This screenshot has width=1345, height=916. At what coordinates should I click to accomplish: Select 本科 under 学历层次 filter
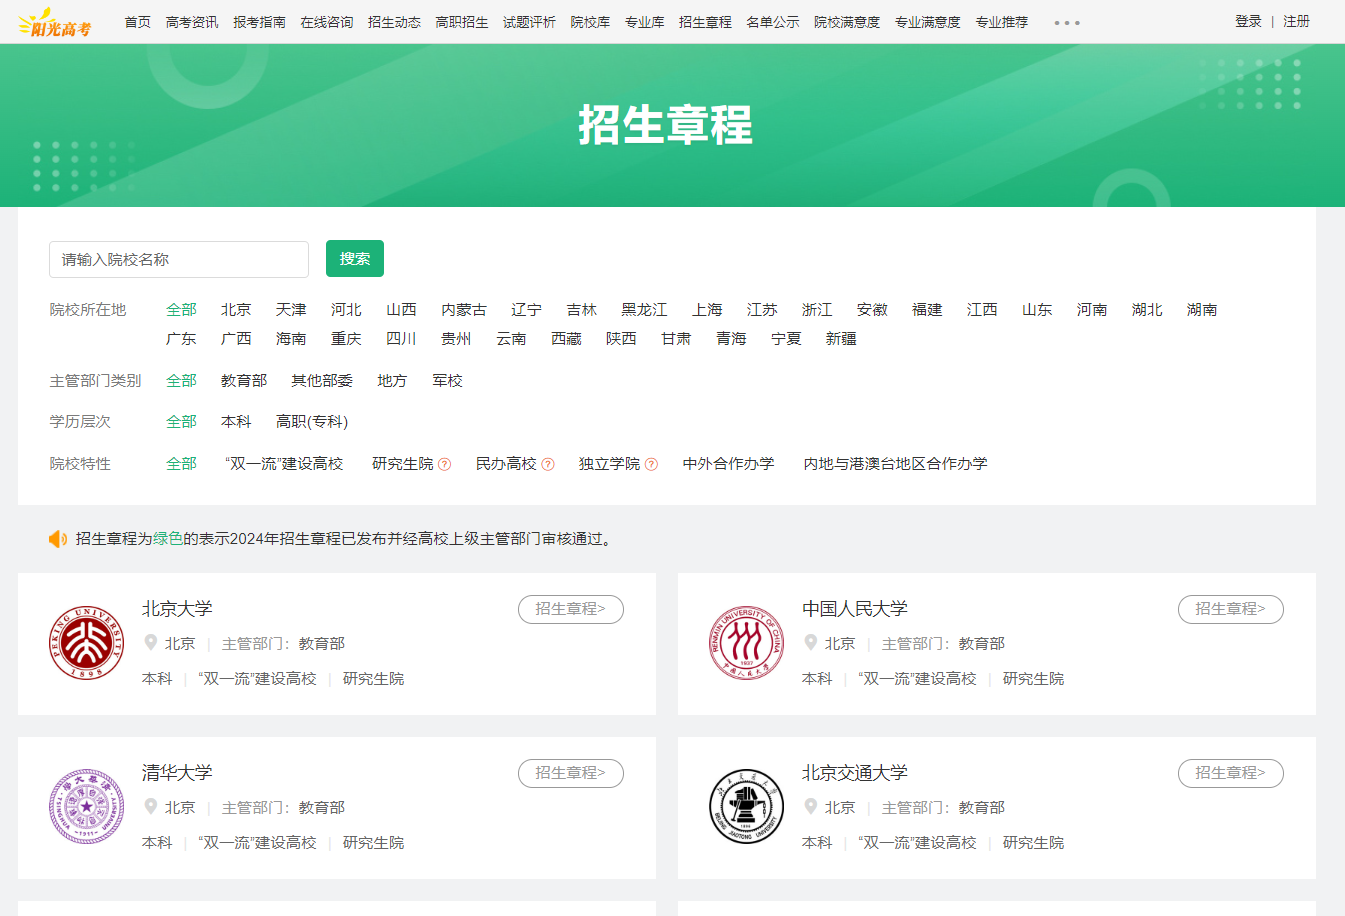[236, 422]
